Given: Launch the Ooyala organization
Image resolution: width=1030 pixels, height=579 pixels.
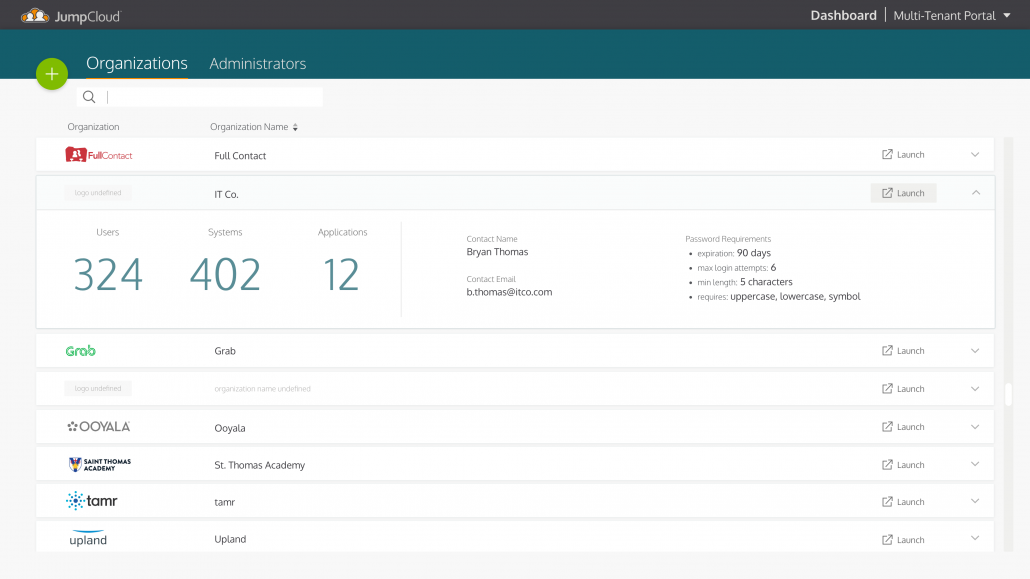Looking at the screenshot, I should click(x=903, y=427).
